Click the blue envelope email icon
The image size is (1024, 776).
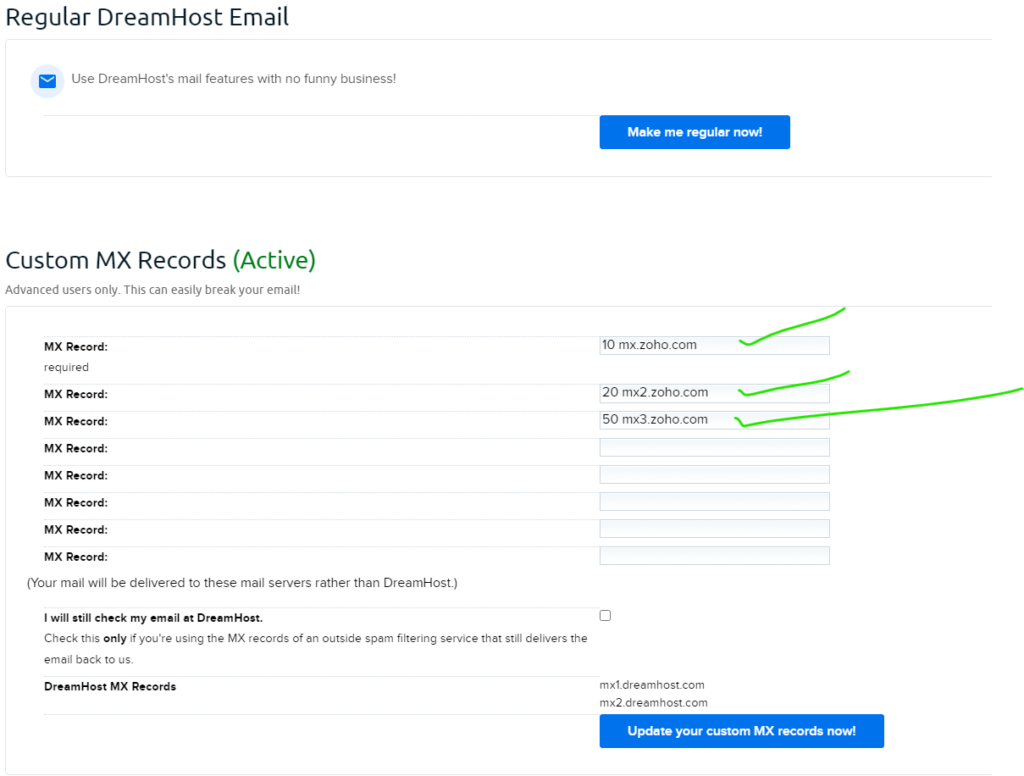pos(46,81)
